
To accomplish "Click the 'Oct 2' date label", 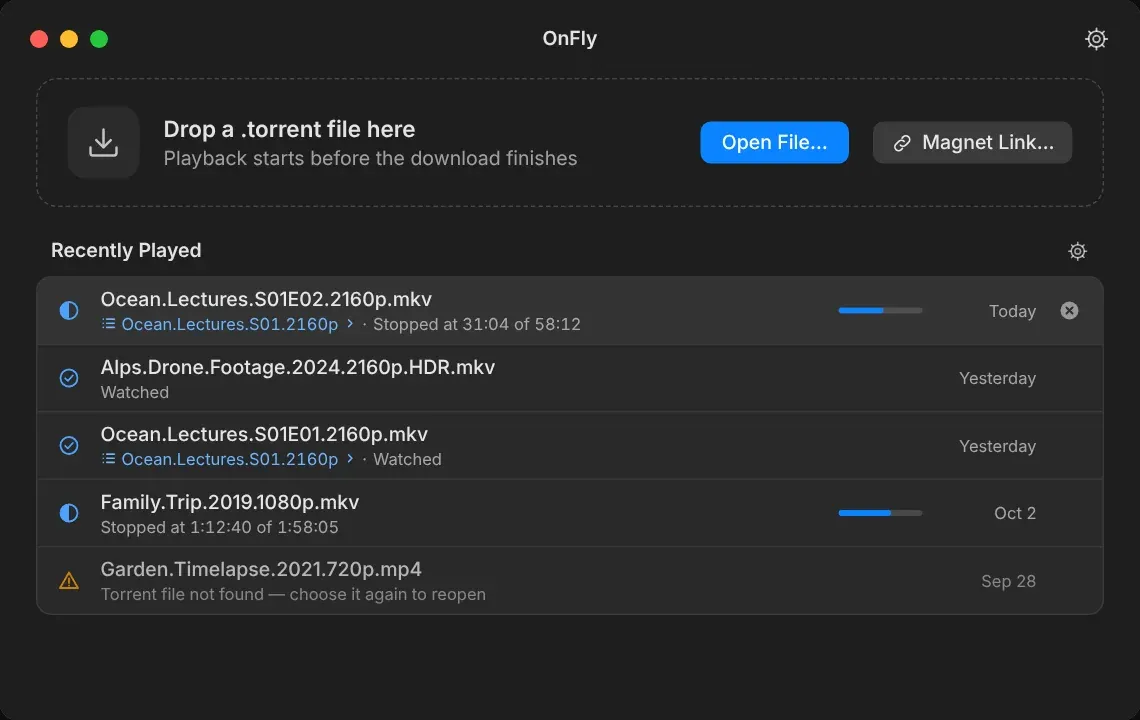I will click(x=1015, y=513).
